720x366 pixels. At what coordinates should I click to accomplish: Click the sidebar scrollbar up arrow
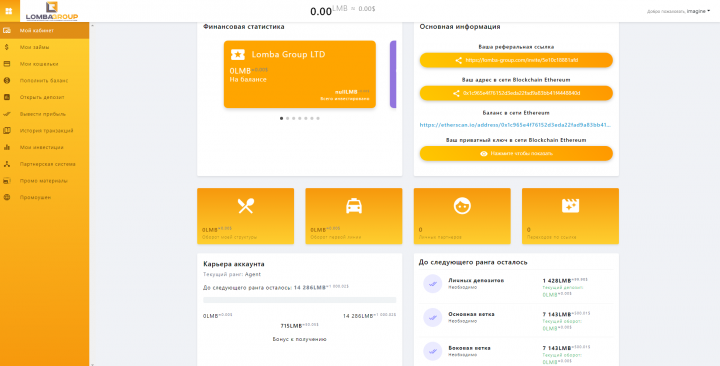pyautogui.click(x=92, y=25)
